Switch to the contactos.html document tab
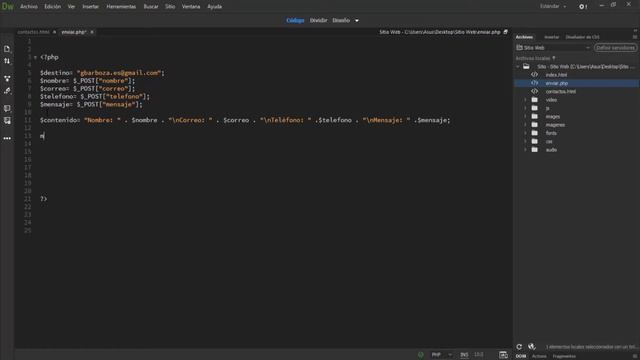This screenshot has width=640, height=360. [33, 32]
